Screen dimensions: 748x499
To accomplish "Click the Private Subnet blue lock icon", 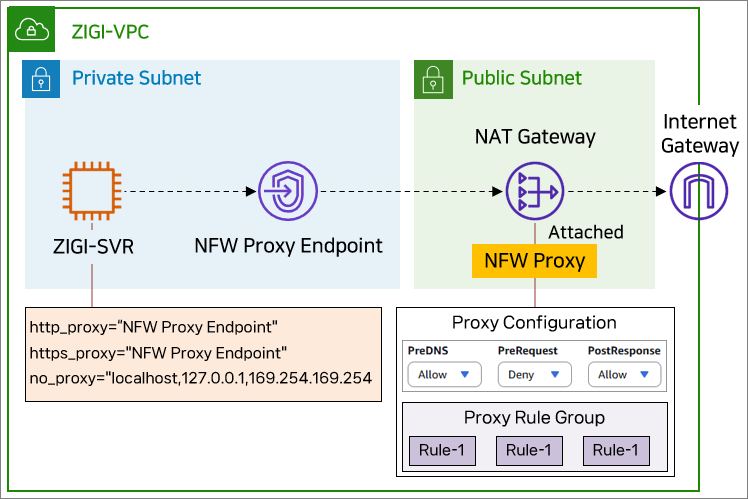I will click(41, 79).
